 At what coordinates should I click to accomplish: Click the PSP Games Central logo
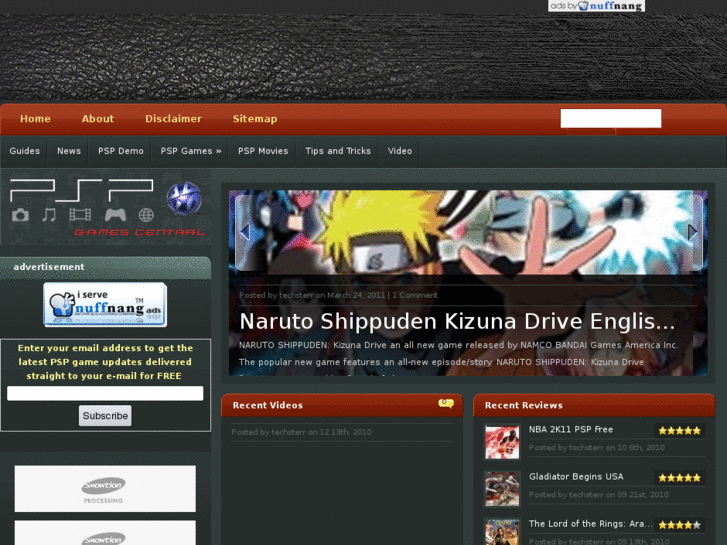point(107,207)
